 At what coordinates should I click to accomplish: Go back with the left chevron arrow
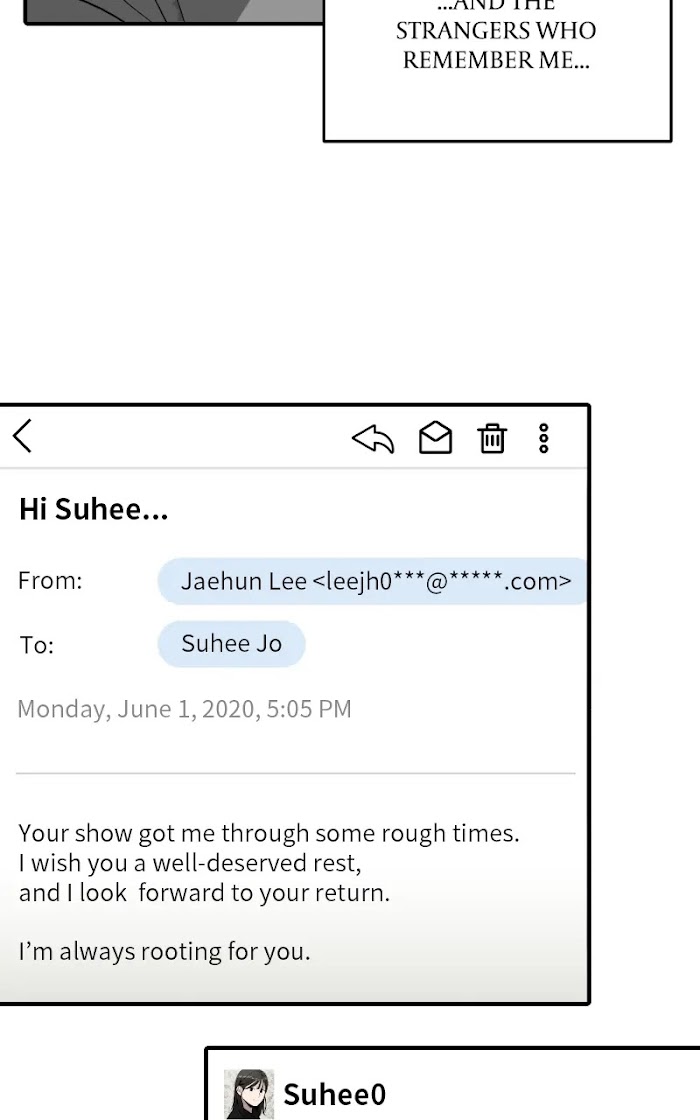coord(23,436)
